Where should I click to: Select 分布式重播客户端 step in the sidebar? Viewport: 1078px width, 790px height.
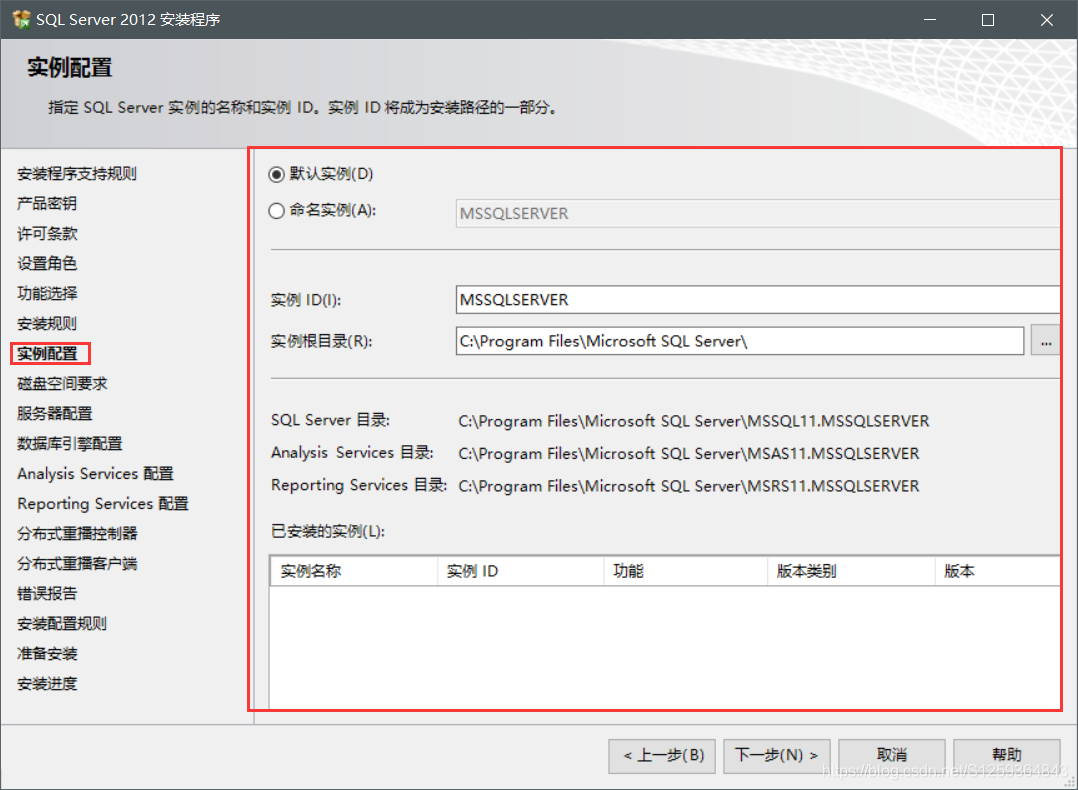click(x=77, y=564)
